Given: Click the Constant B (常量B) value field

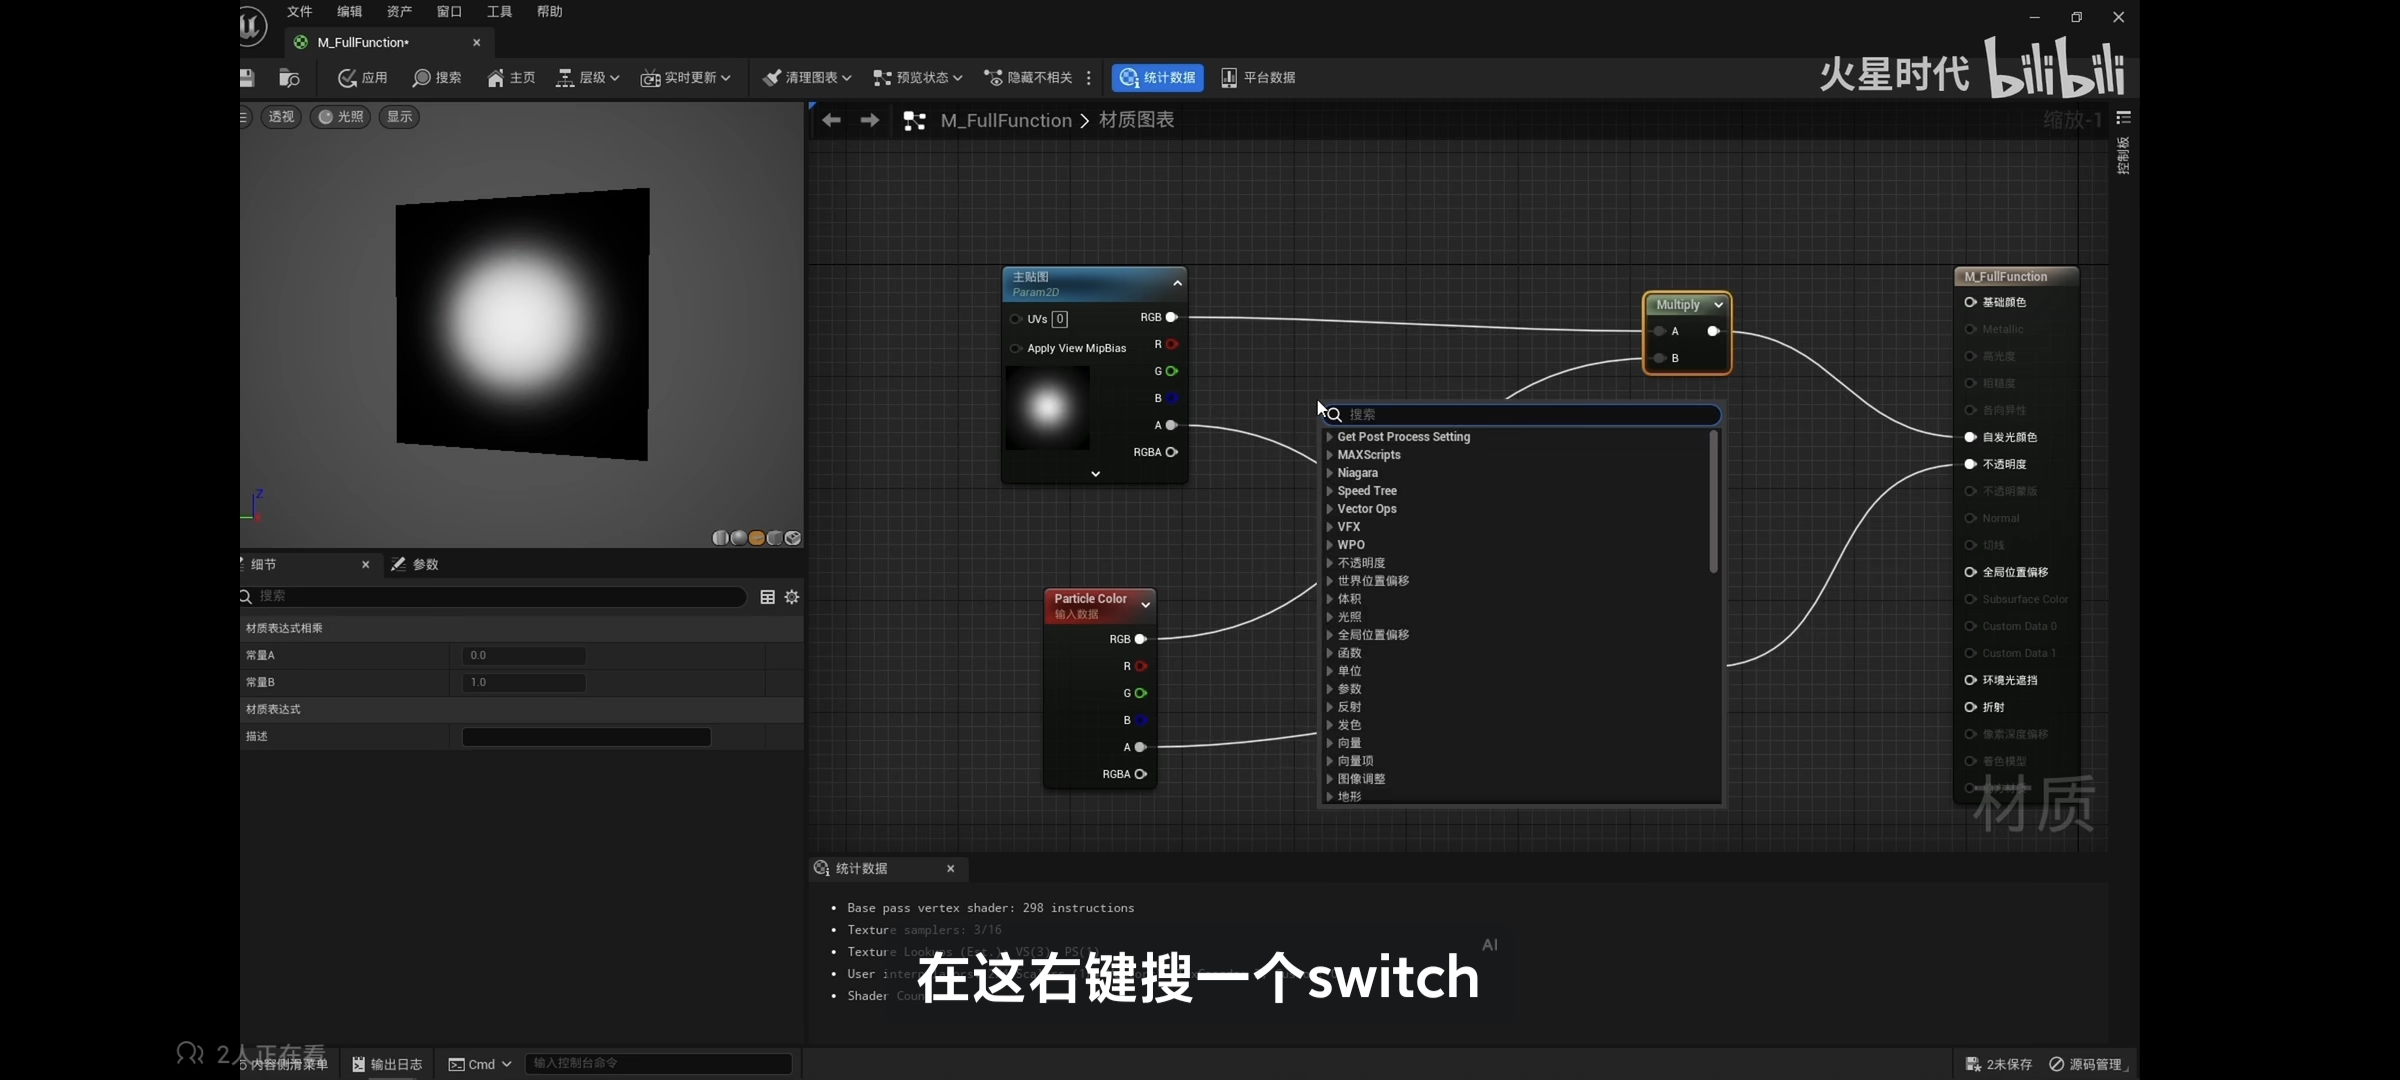Looking at the screenshot, I should pos(524,682).
